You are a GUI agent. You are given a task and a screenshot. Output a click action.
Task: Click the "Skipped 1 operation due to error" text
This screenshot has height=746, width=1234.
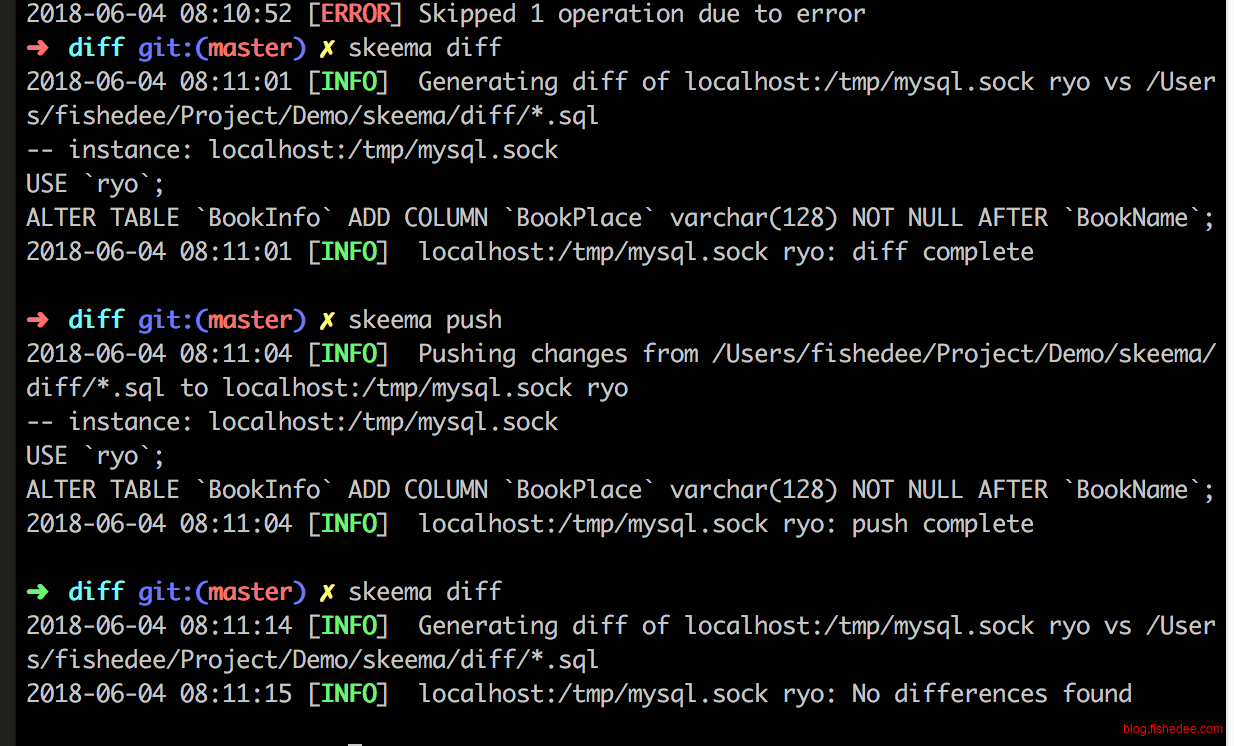pos(642,14)
